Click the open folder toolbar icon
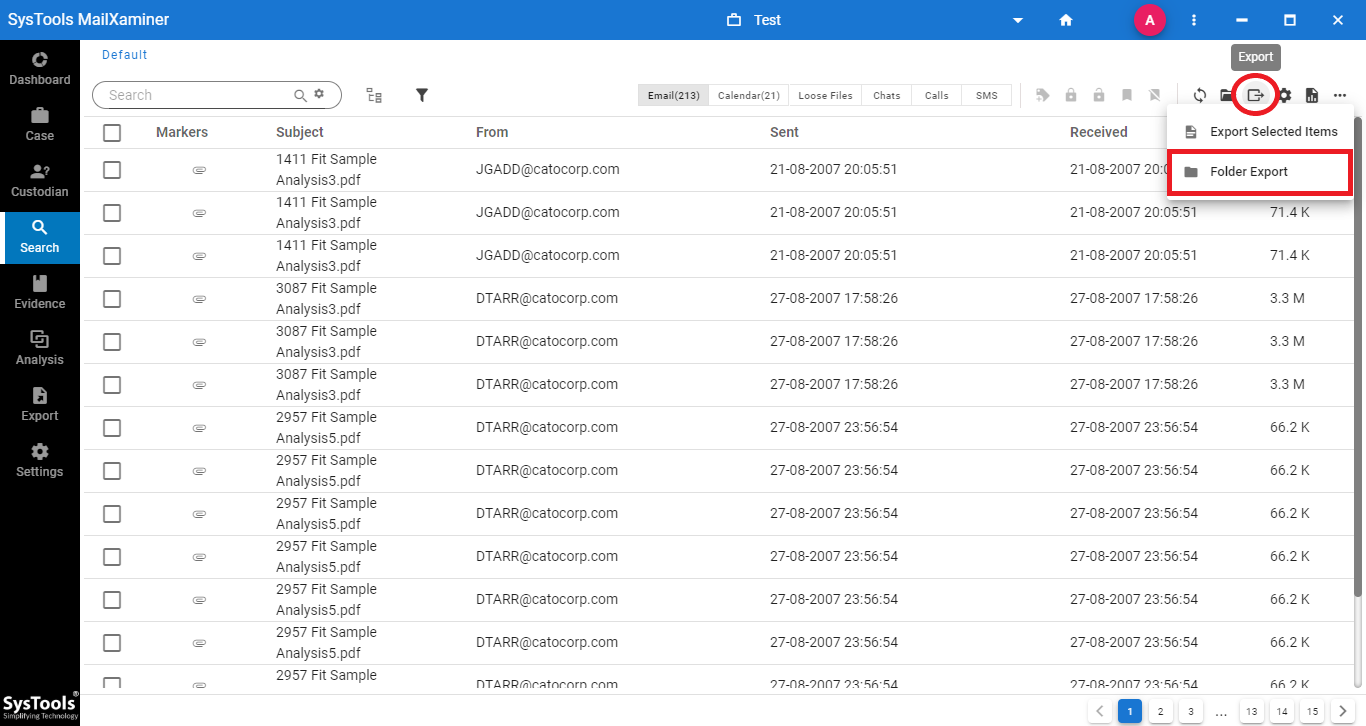Screen dimensions: 1366x726 pyautogui.click(x=1226, y=95)
